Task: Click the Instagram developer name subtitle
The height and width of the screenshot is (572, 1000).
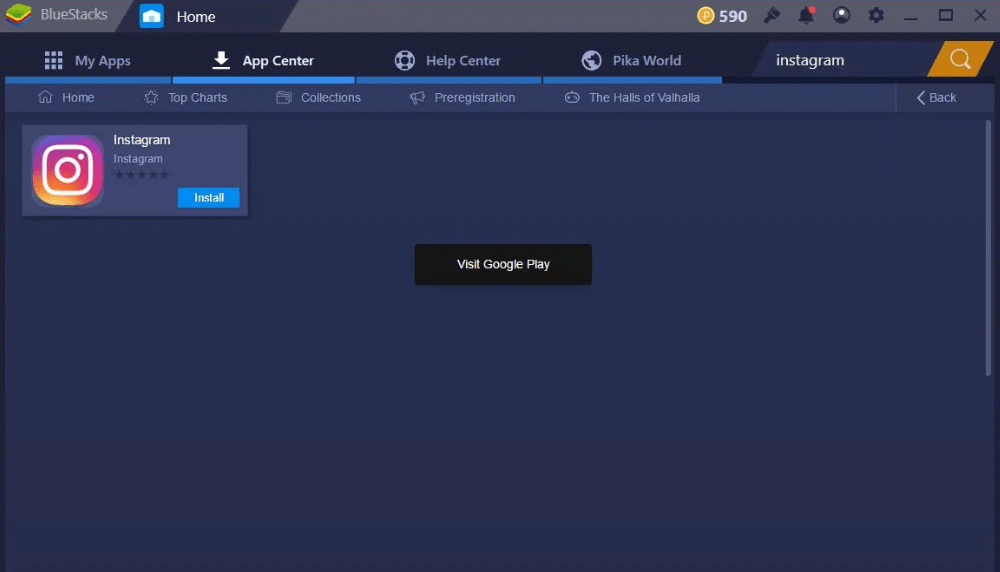Action: 138,159
